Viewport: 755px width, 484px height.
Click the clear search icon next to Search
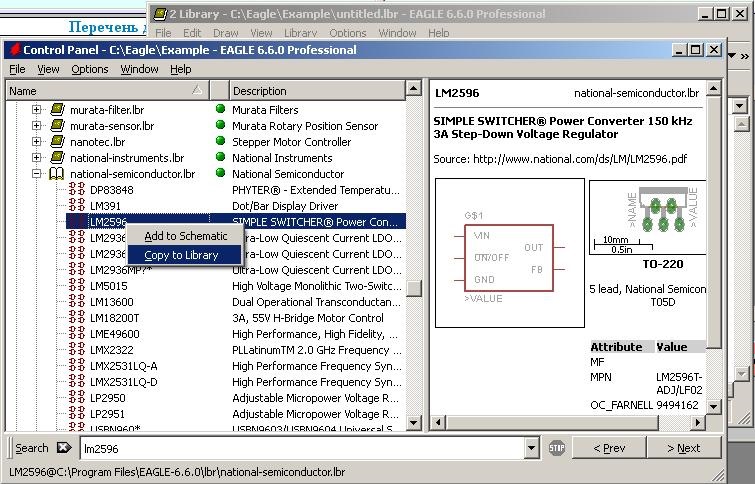coord(64,448)
